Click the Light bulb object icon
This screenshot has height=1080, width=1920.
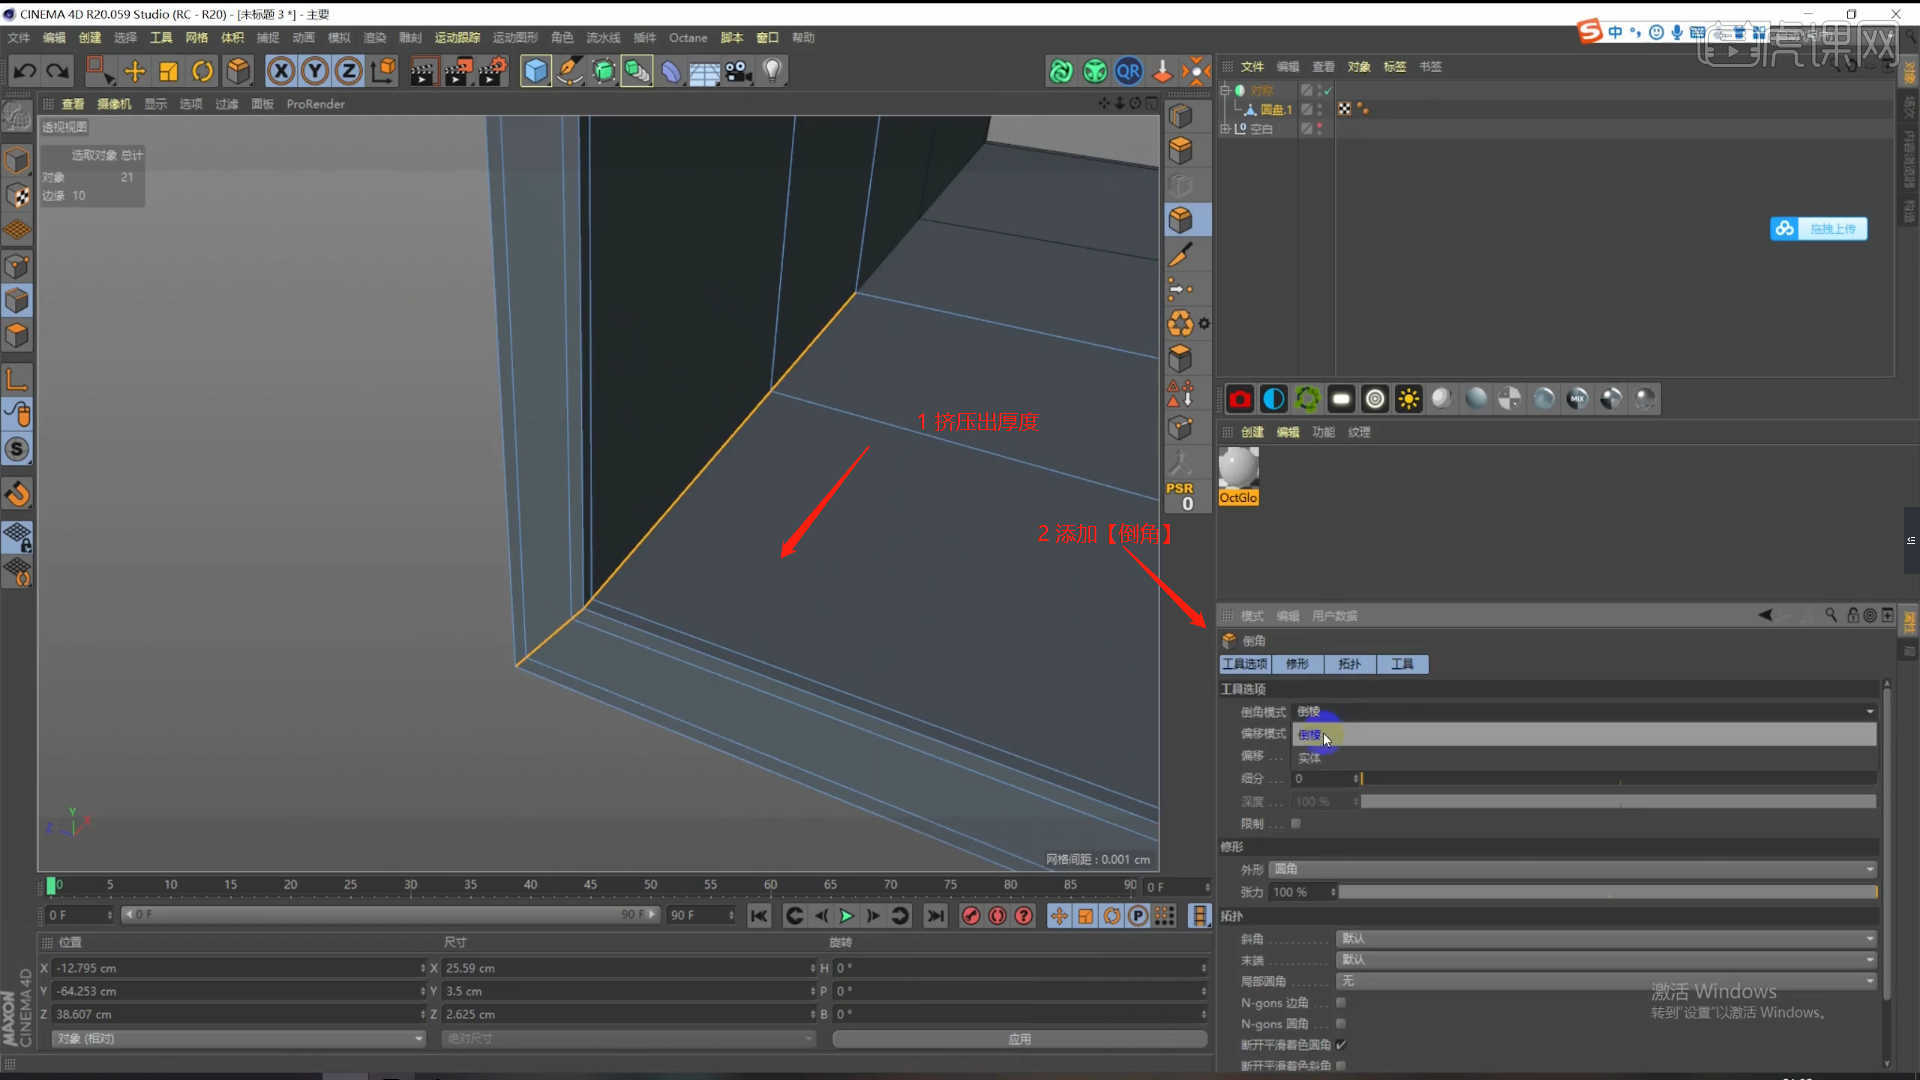tap(772, 71)
